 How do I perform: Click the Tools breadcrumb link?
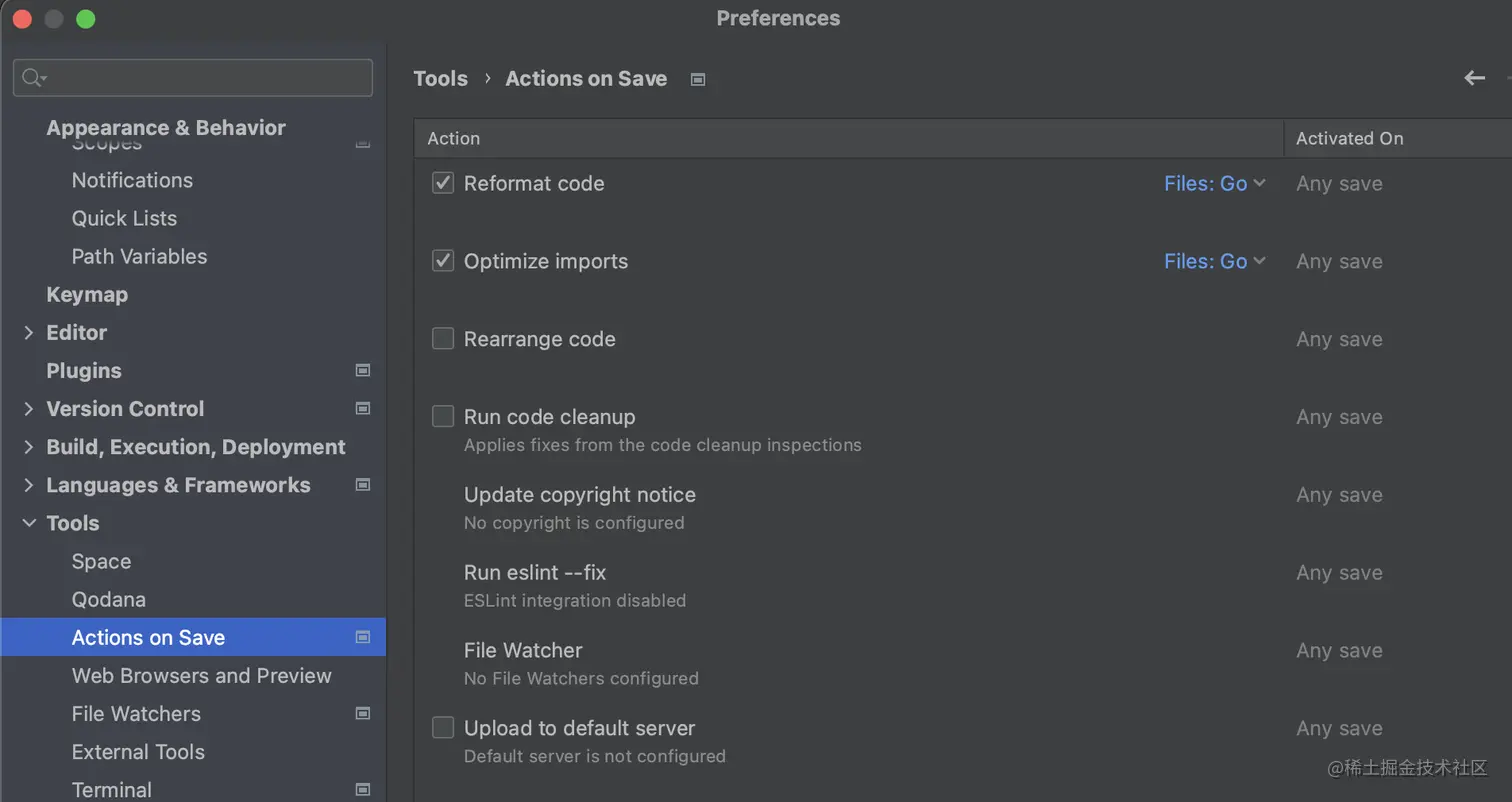tap(440, 79)
